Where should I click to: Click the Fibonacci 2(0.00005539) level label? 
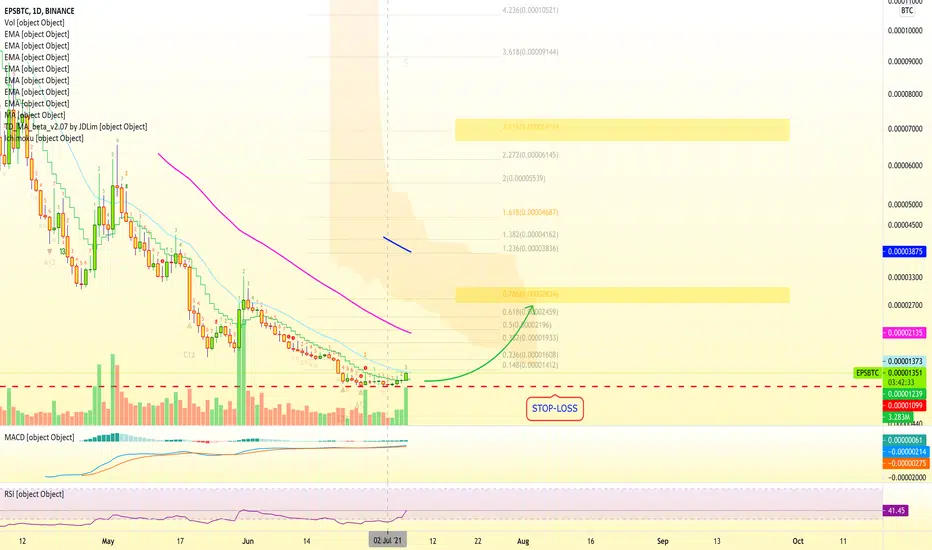[x=524, y=178]
